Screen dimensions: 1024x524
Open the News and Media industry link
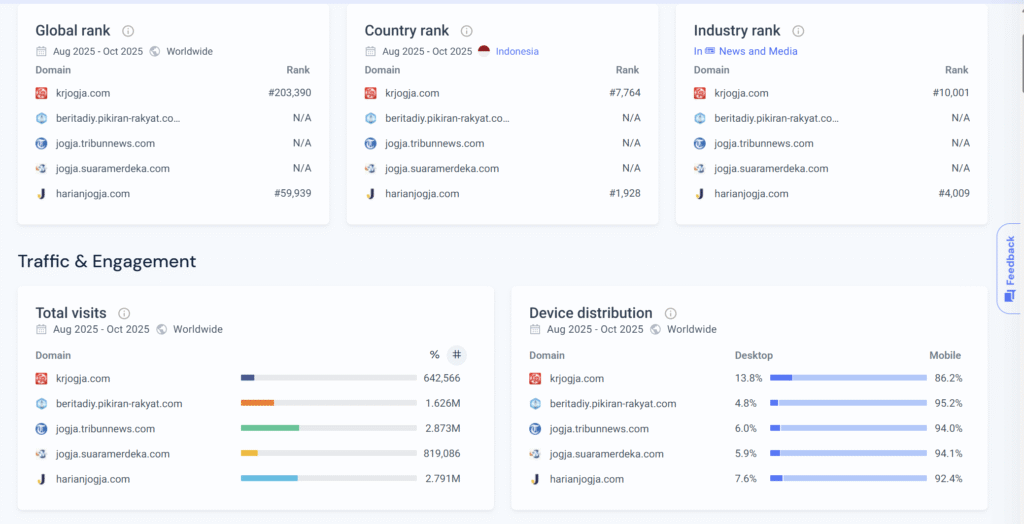758,51
